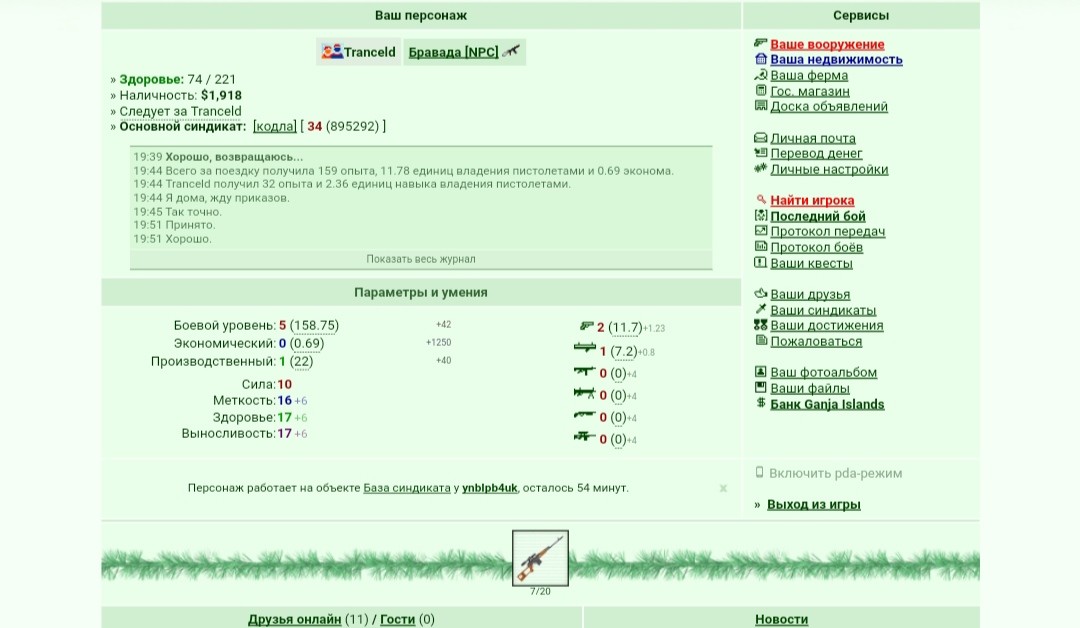Open База синдиката object link

406,488
